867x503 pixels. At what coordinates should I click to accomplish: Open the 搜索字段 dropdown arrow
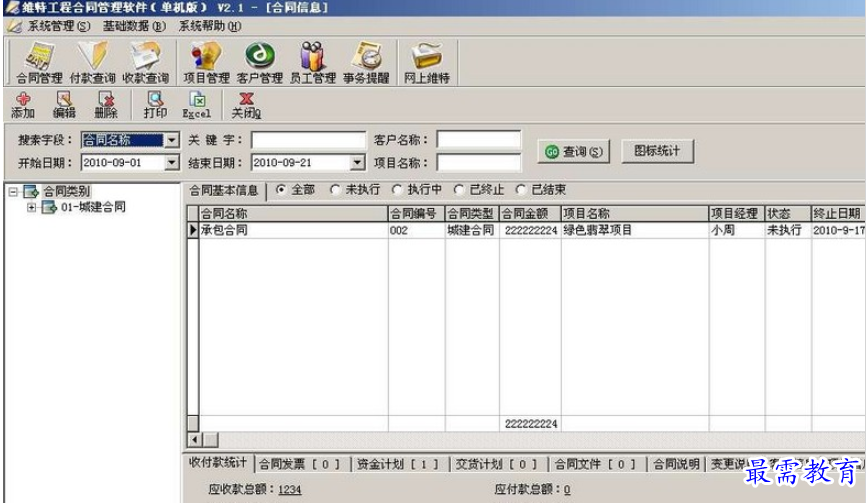172,140
